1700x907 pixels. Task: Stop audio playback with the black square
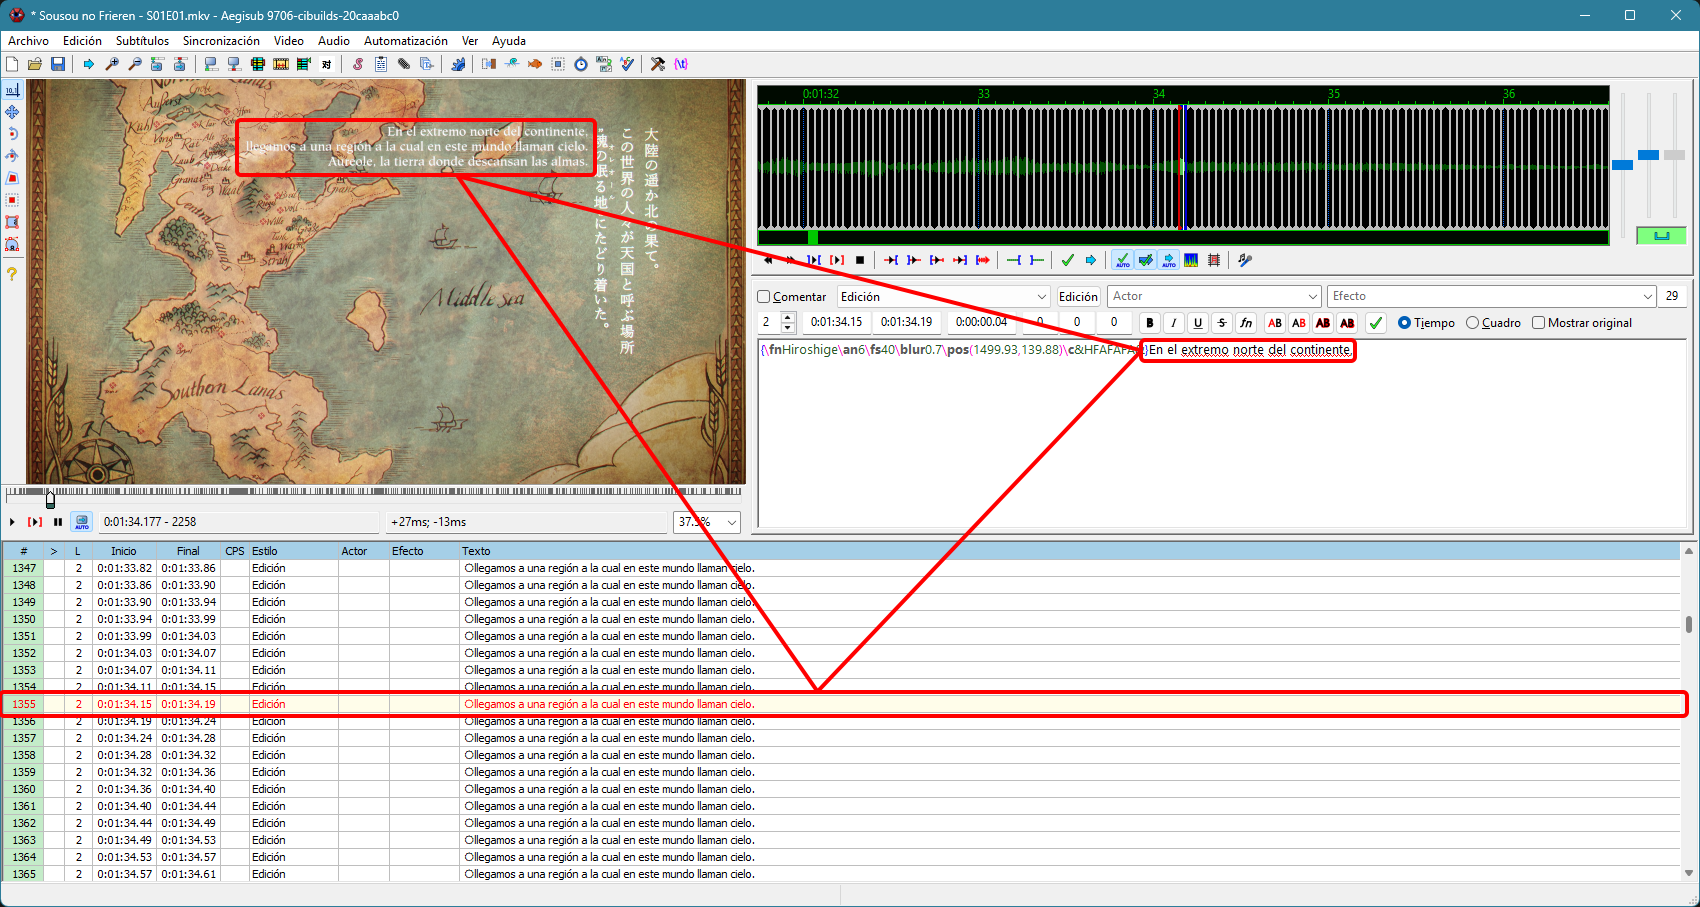[x=860, y=260]
